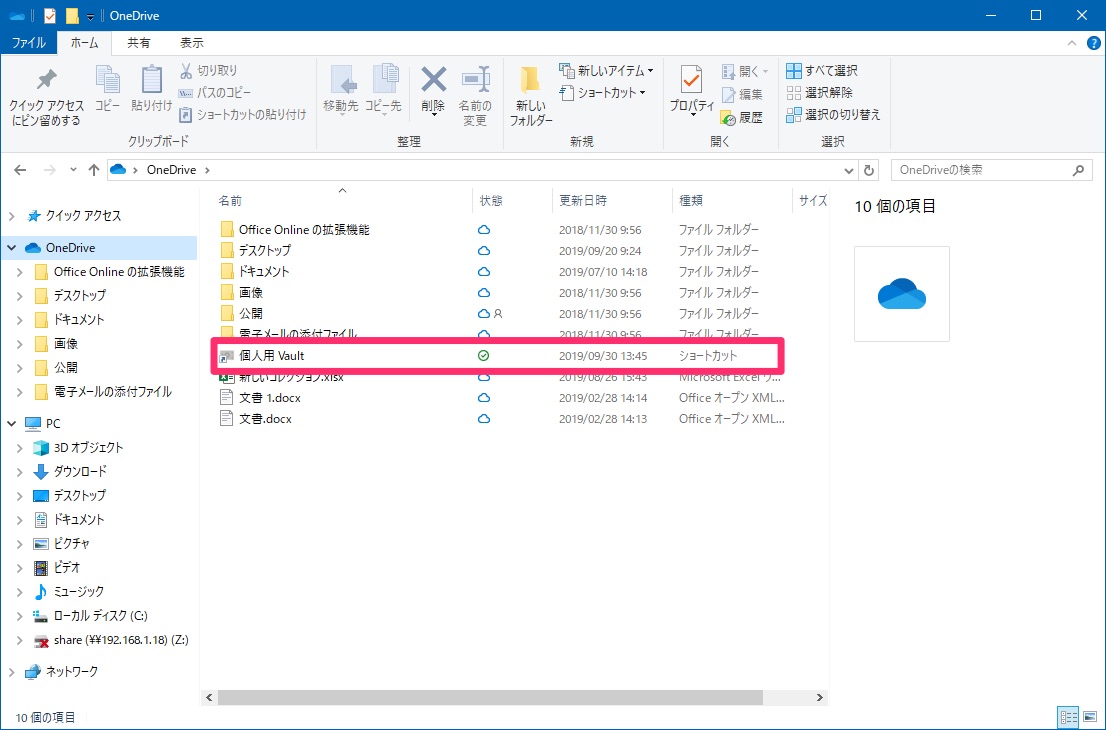The image size is (1106, 730).
Task: Select the share (Z:) network drive
Action: 121,640
